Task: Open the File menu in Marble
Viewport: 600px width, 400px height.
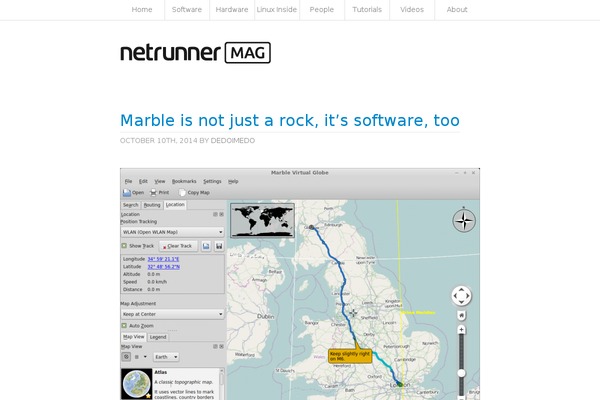Action: (128, 181)
